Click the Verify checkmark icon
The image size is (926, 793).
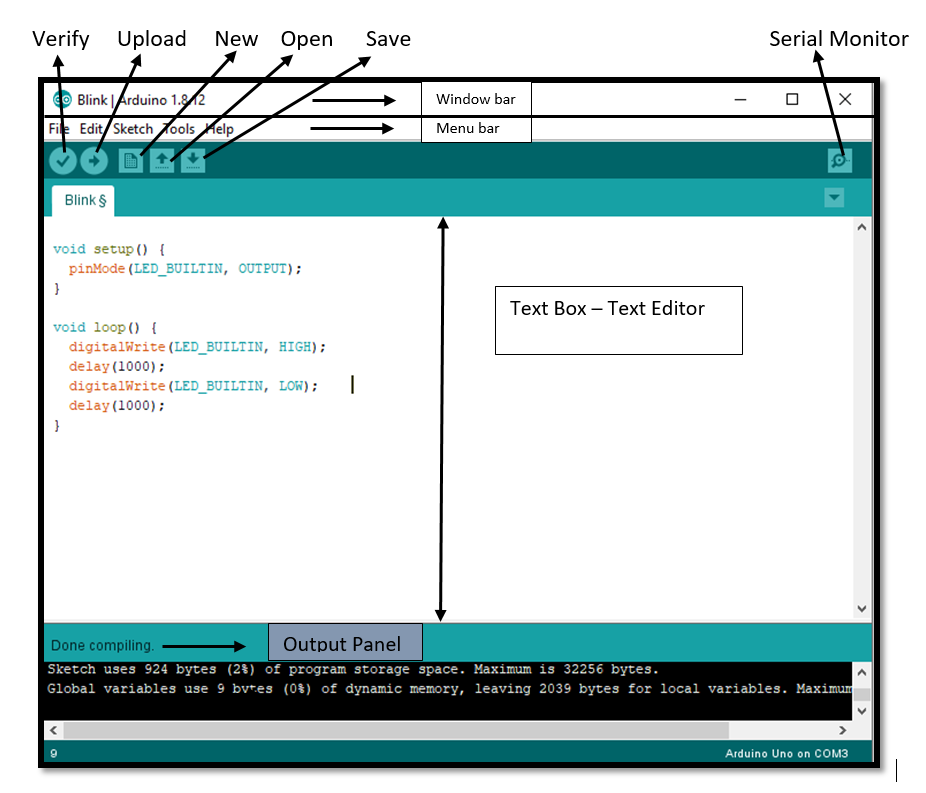click(63, 161)
